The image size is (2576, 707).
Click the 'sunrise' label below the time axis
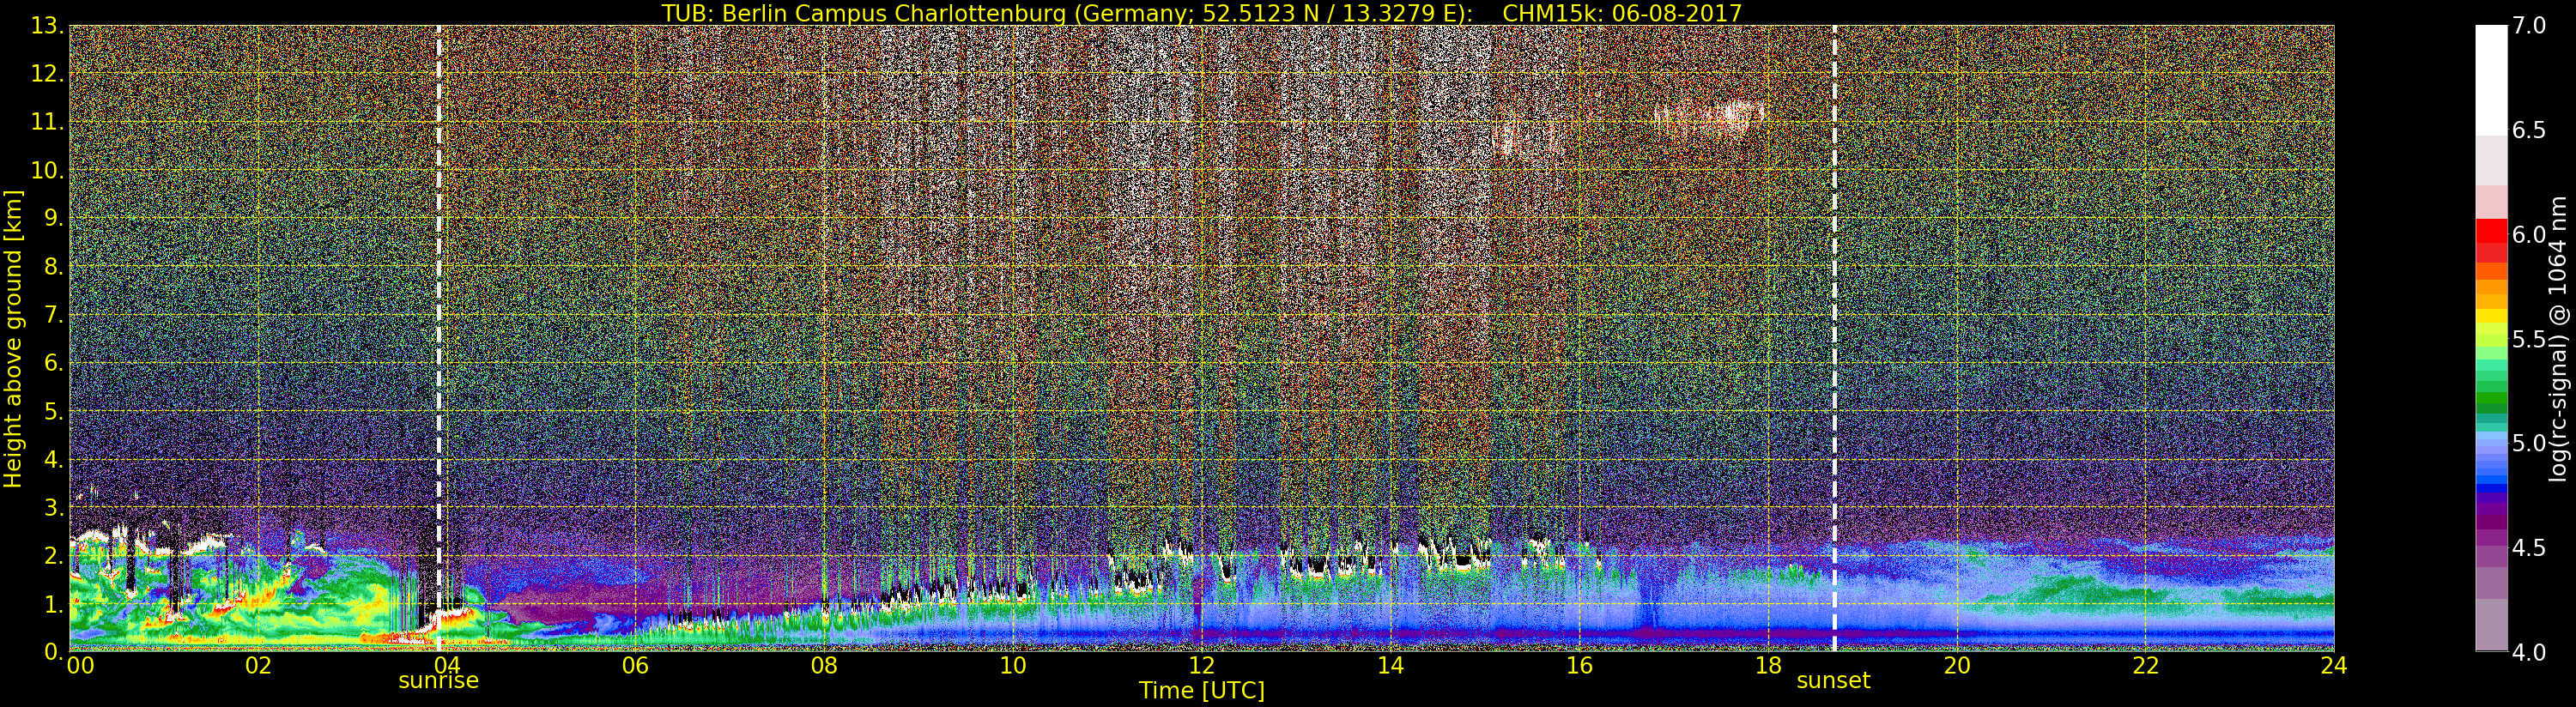[x=438, y=681]
